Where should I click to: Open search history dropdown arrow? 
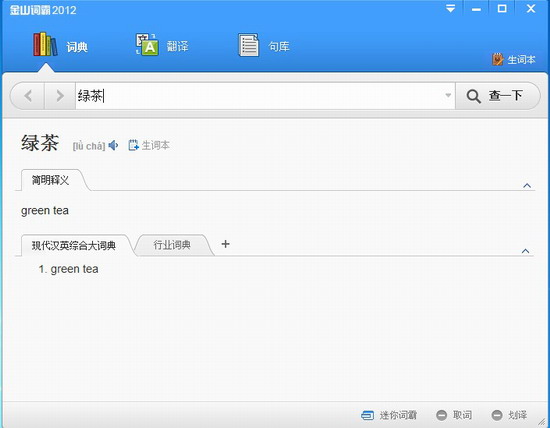[448, 95]
